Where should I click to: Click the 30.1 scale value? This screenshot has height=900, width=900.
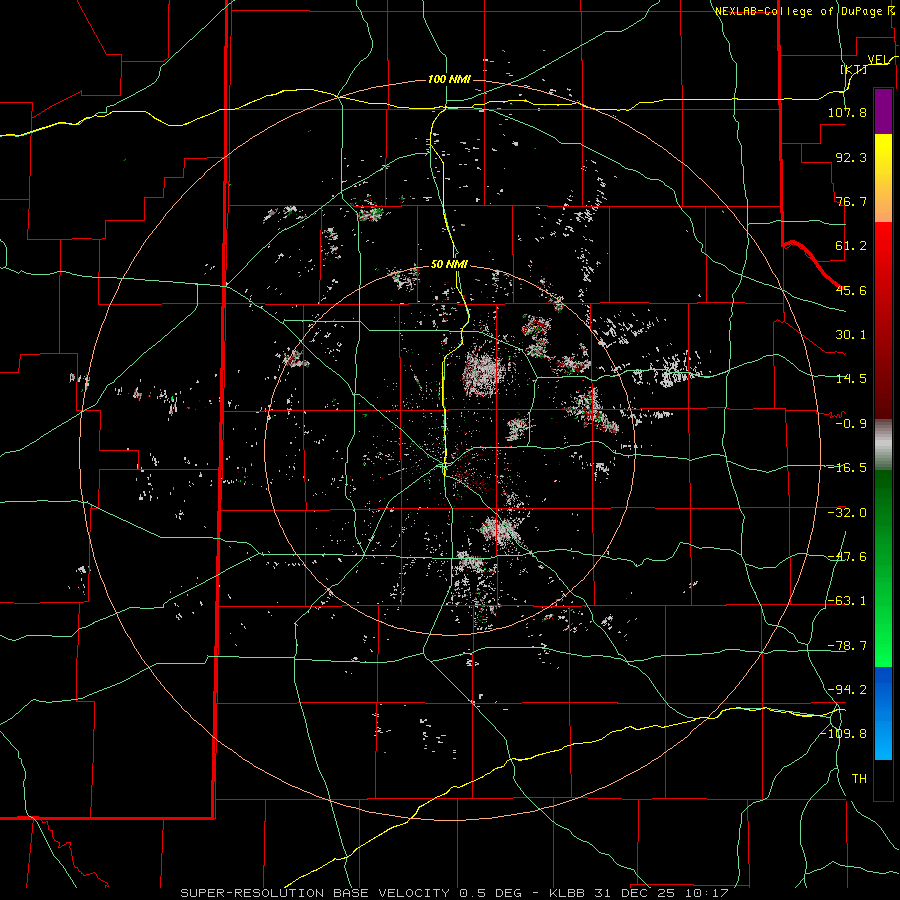click(x=851, y=335)
